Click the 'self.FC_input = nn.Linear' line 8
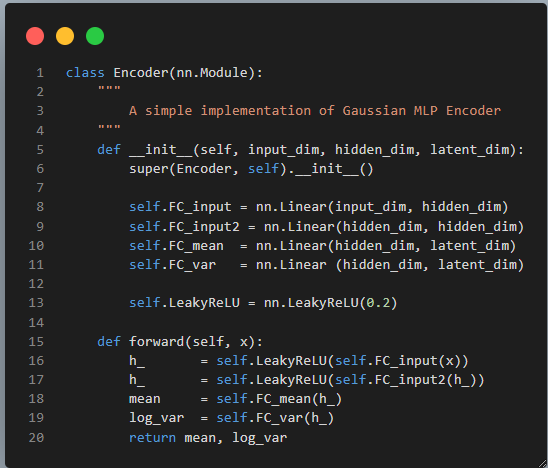The image size is (548, 468). 318,207
